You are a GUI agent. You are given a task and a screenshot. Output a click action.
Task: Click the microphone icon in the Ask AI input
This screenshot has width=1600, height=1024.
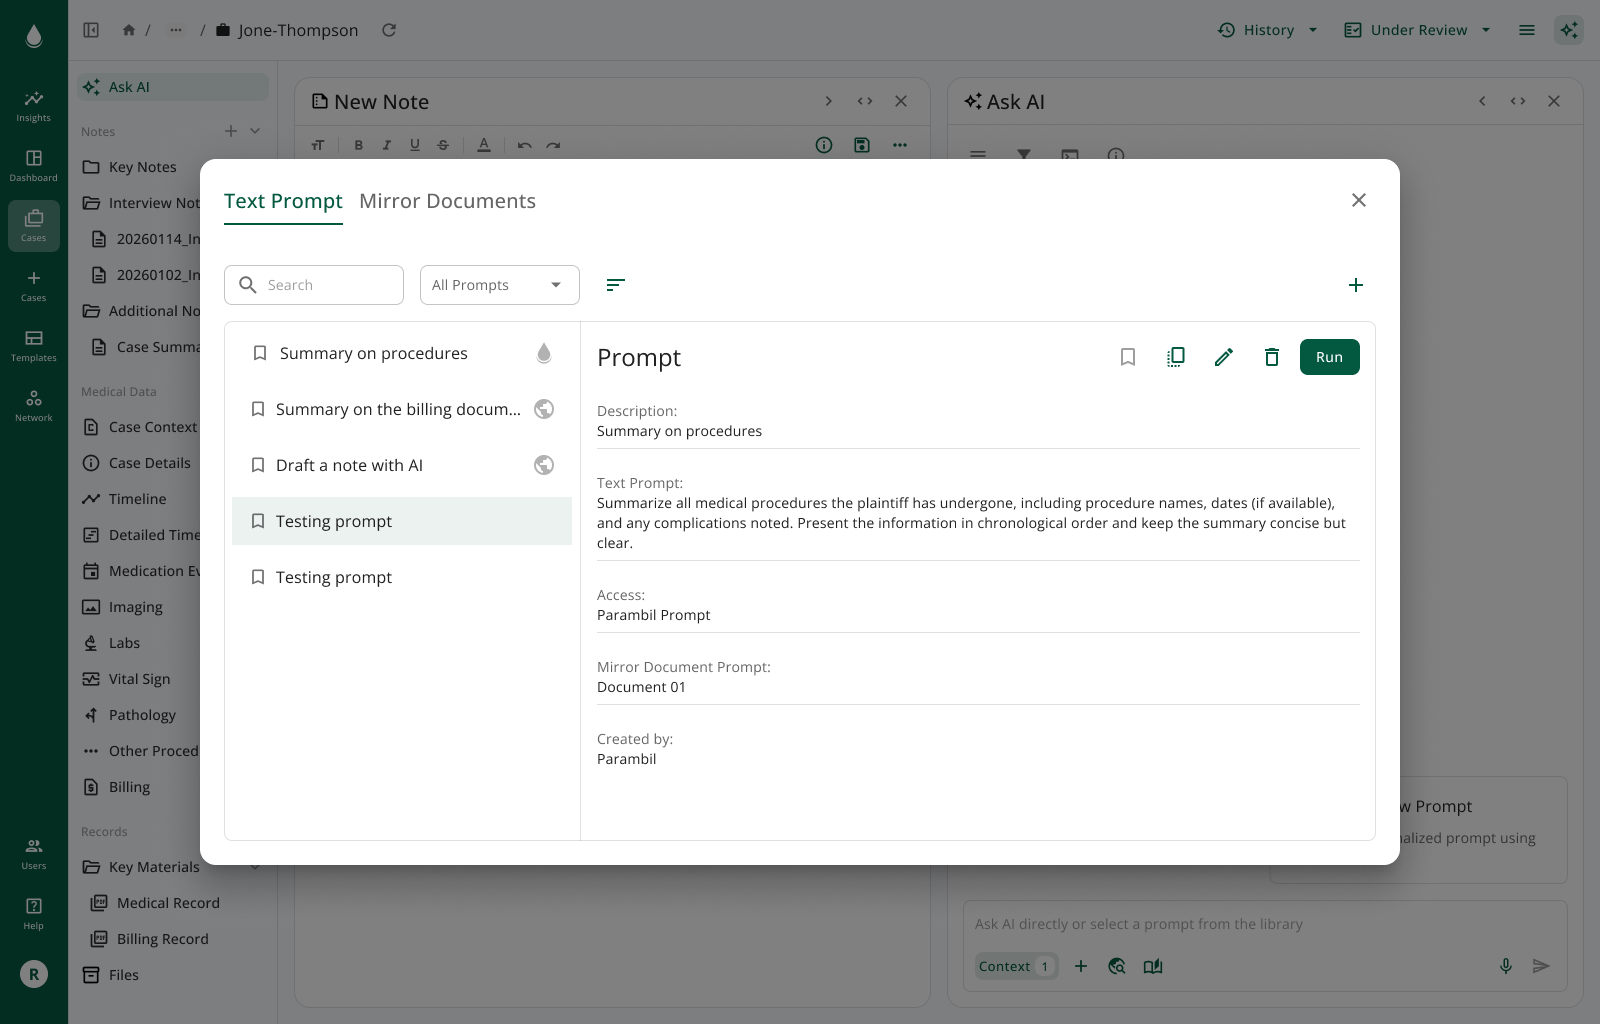[x=1506, y=966]
